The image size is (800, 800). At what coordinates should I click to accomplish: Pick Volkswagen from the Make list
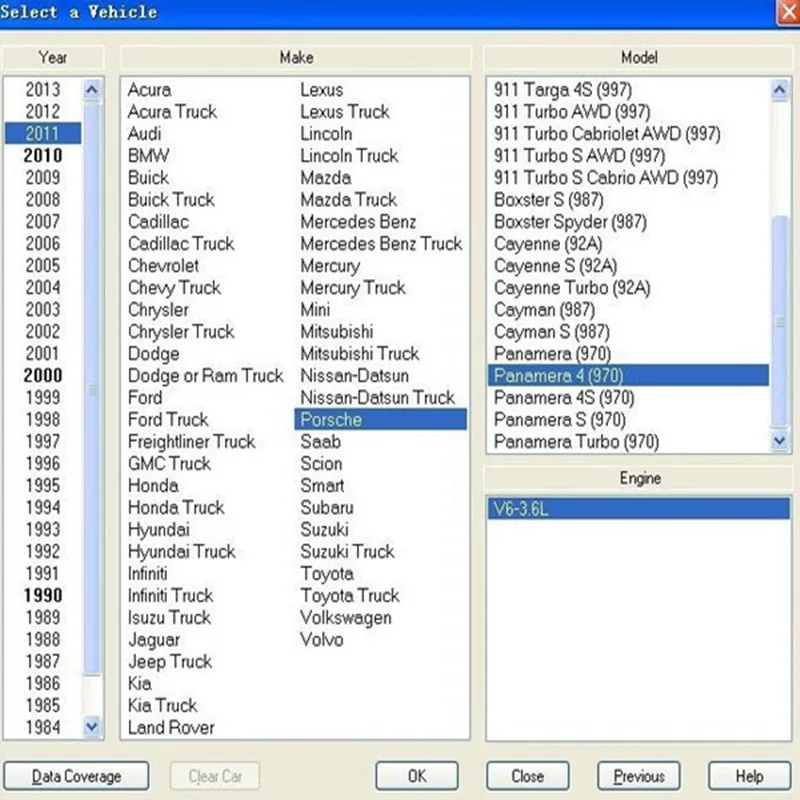[348, 617]
